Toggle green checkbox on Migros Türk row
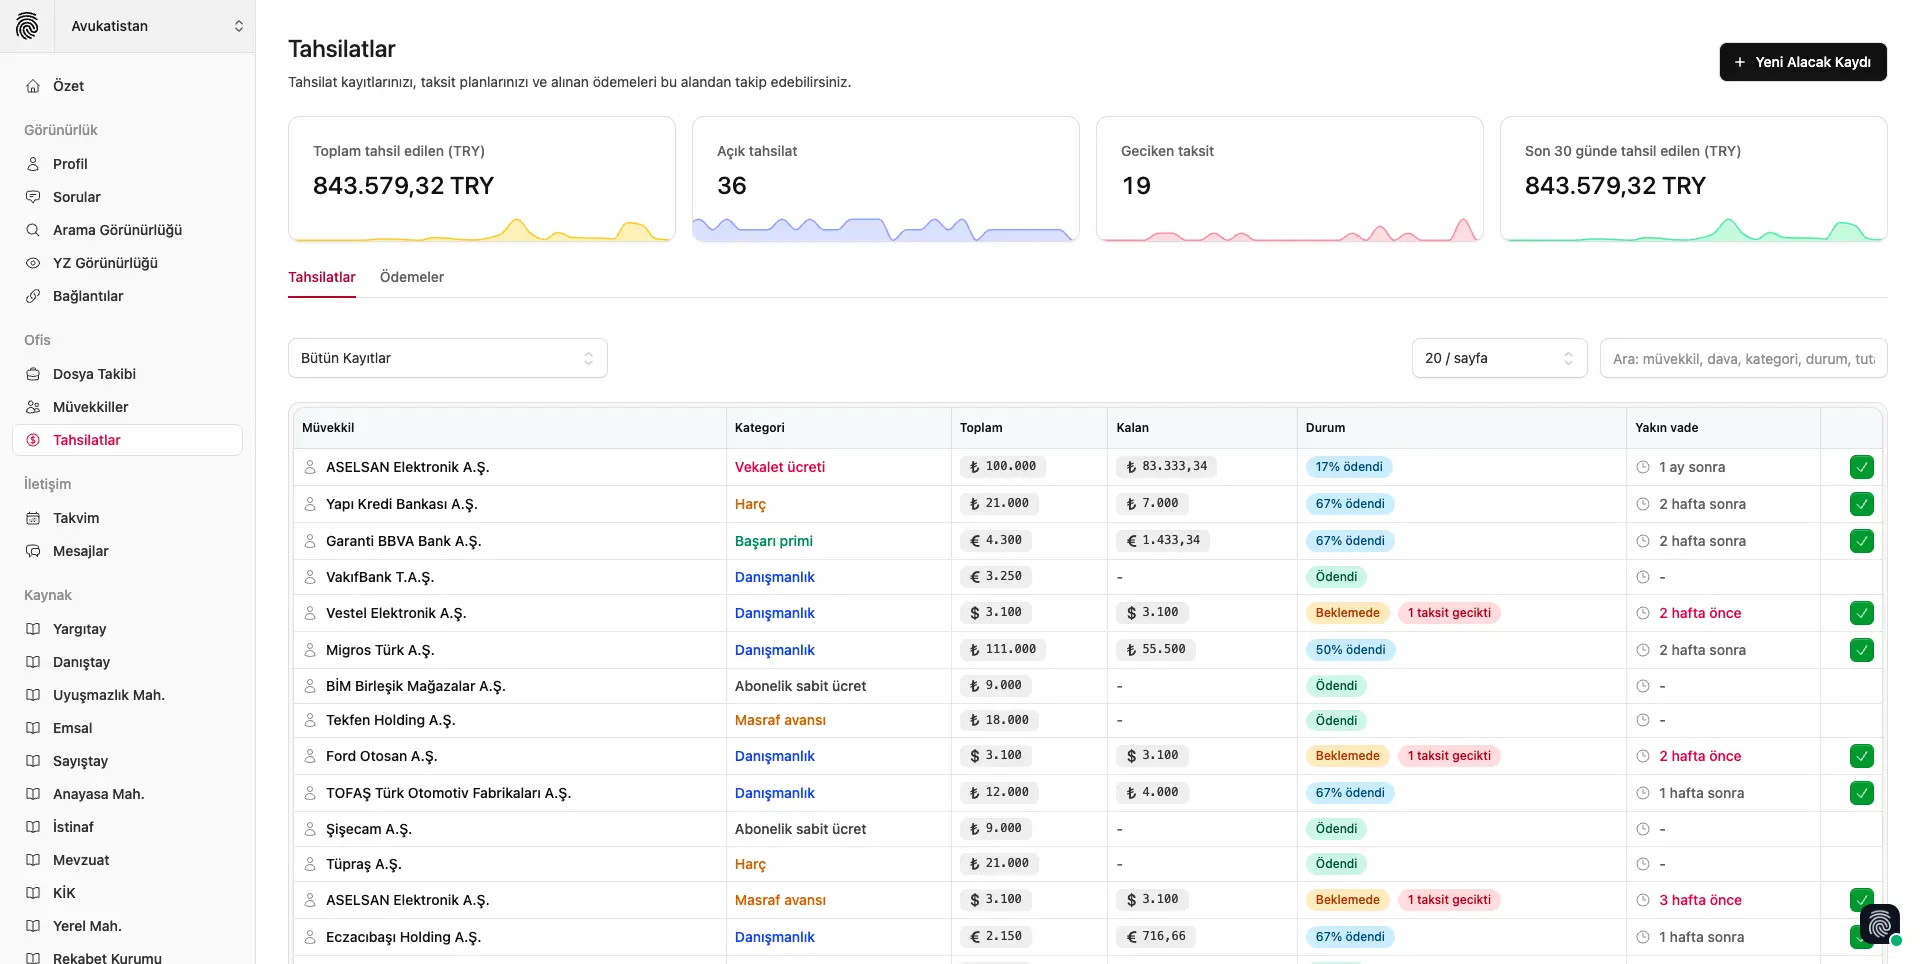1920x964 pixels. [1861, 650]
